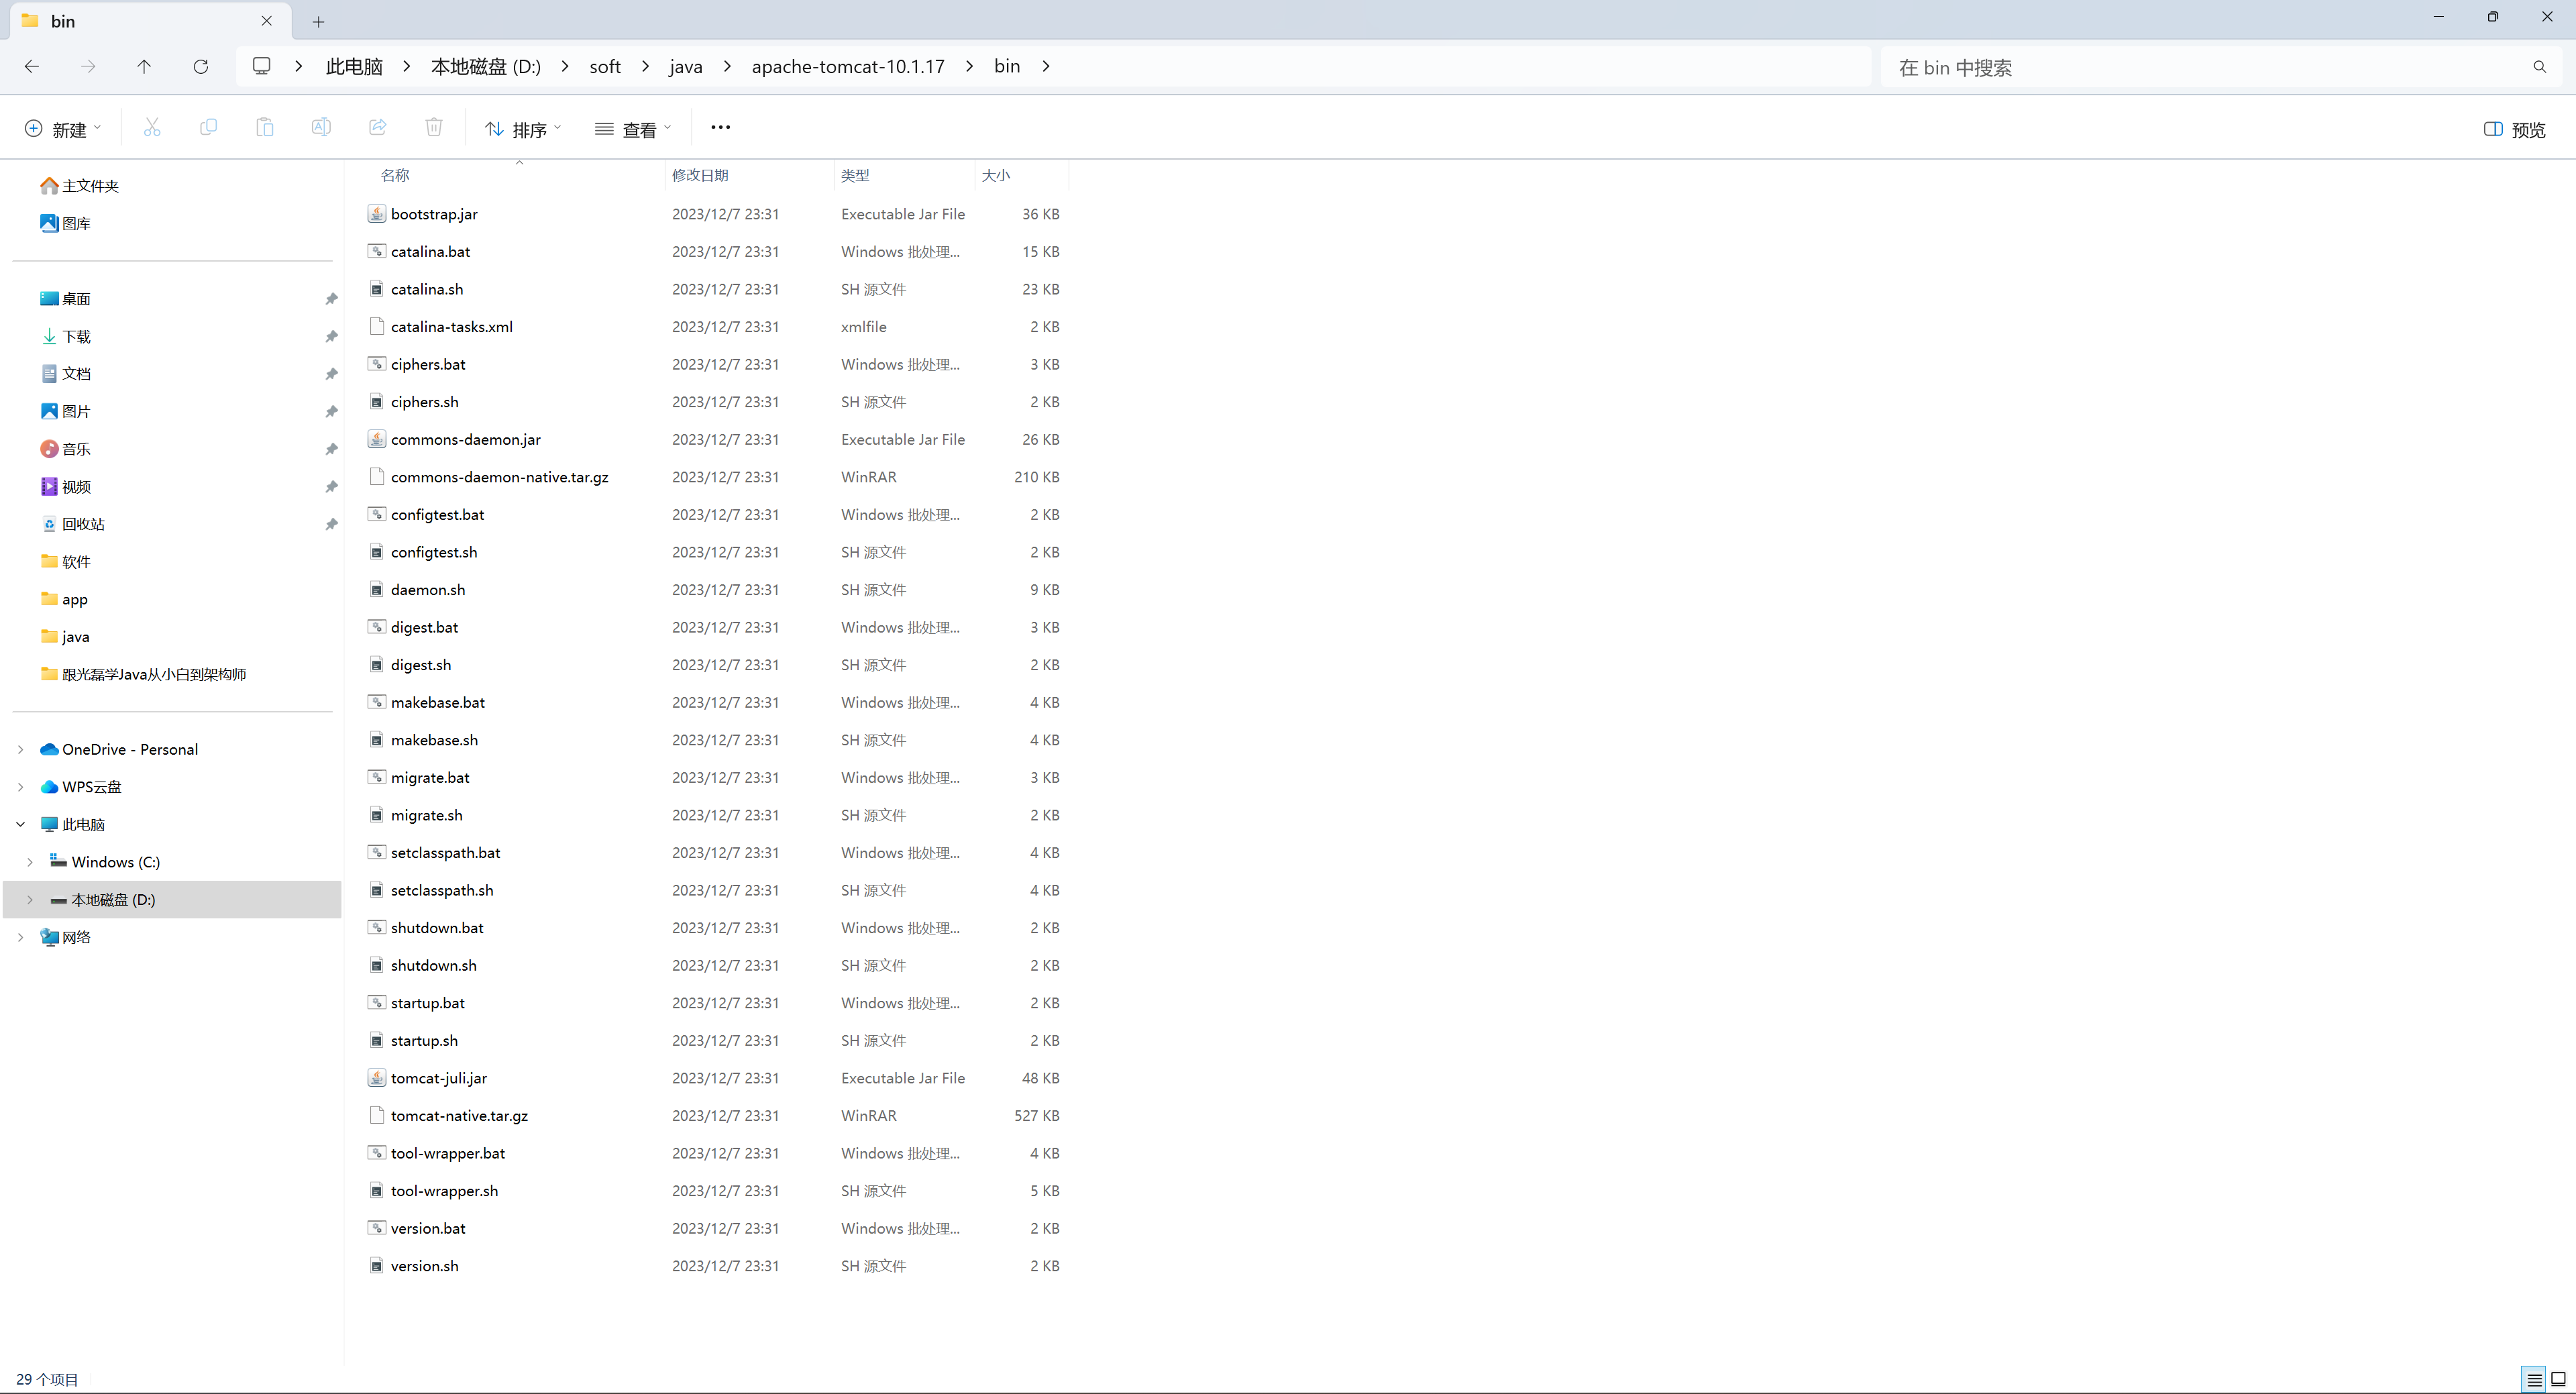
Task: Unpin 回收站 using its pin icon
Action: 331,524
